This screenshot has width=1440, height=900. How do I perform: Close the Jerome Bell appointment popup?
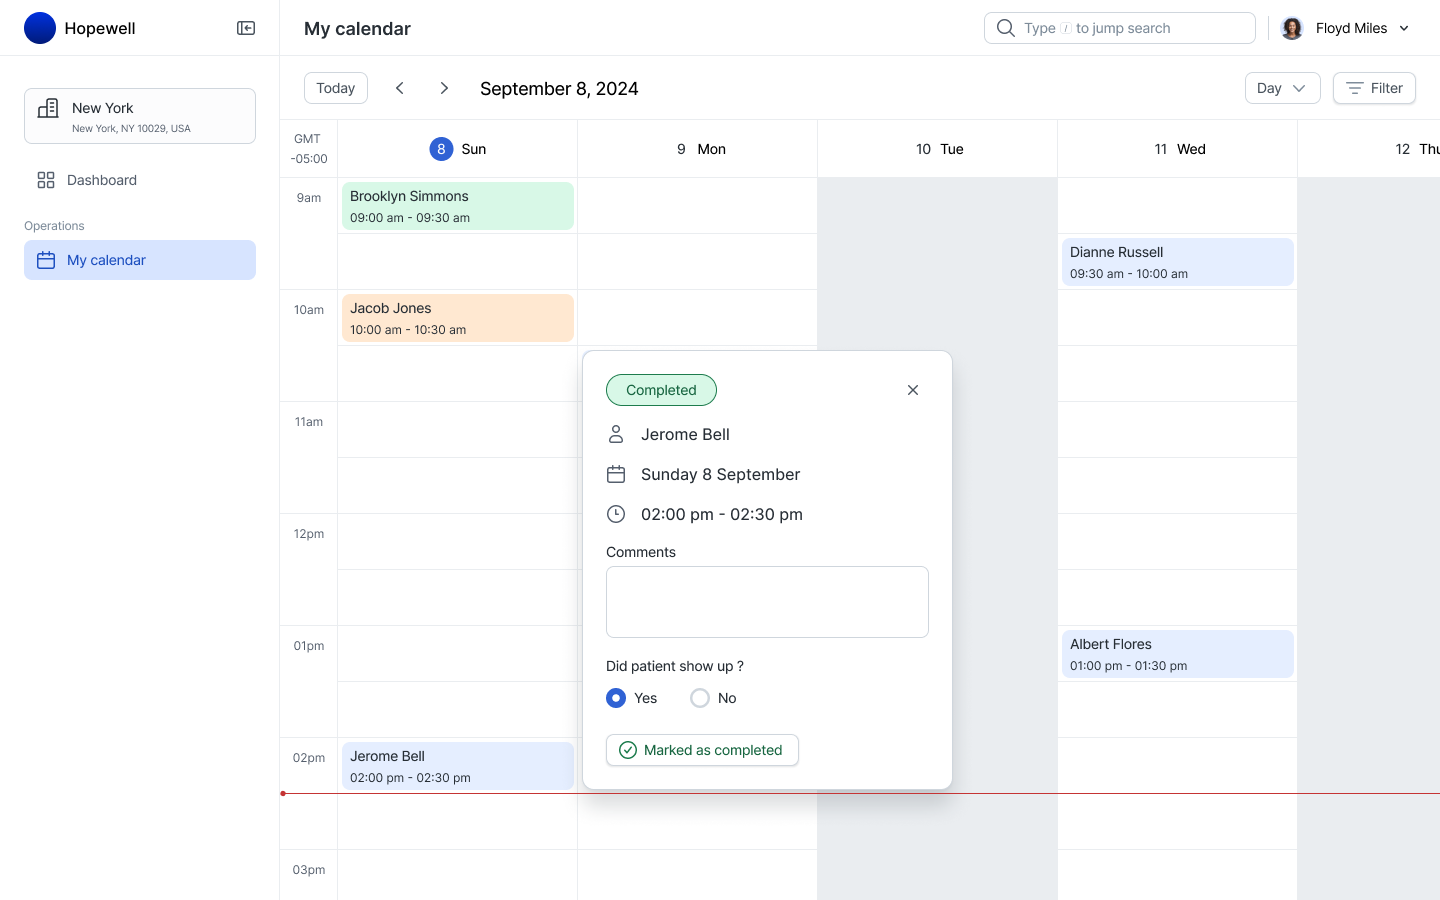click(x=912, y=390)
